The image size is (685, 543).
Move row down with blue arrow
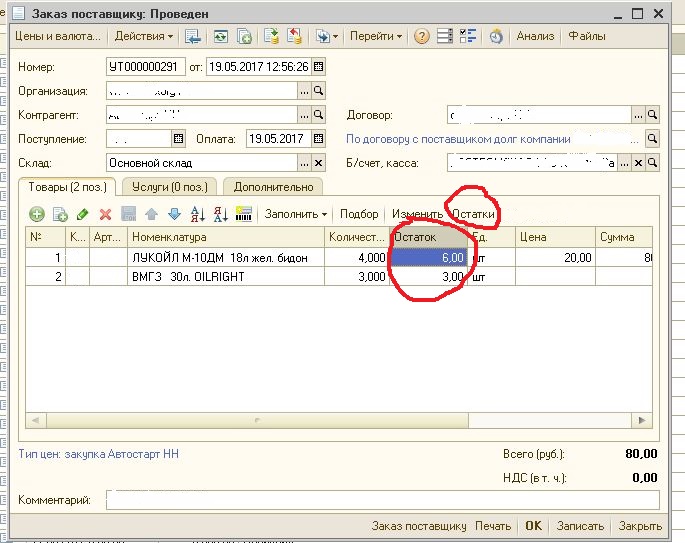coord(173,214)
